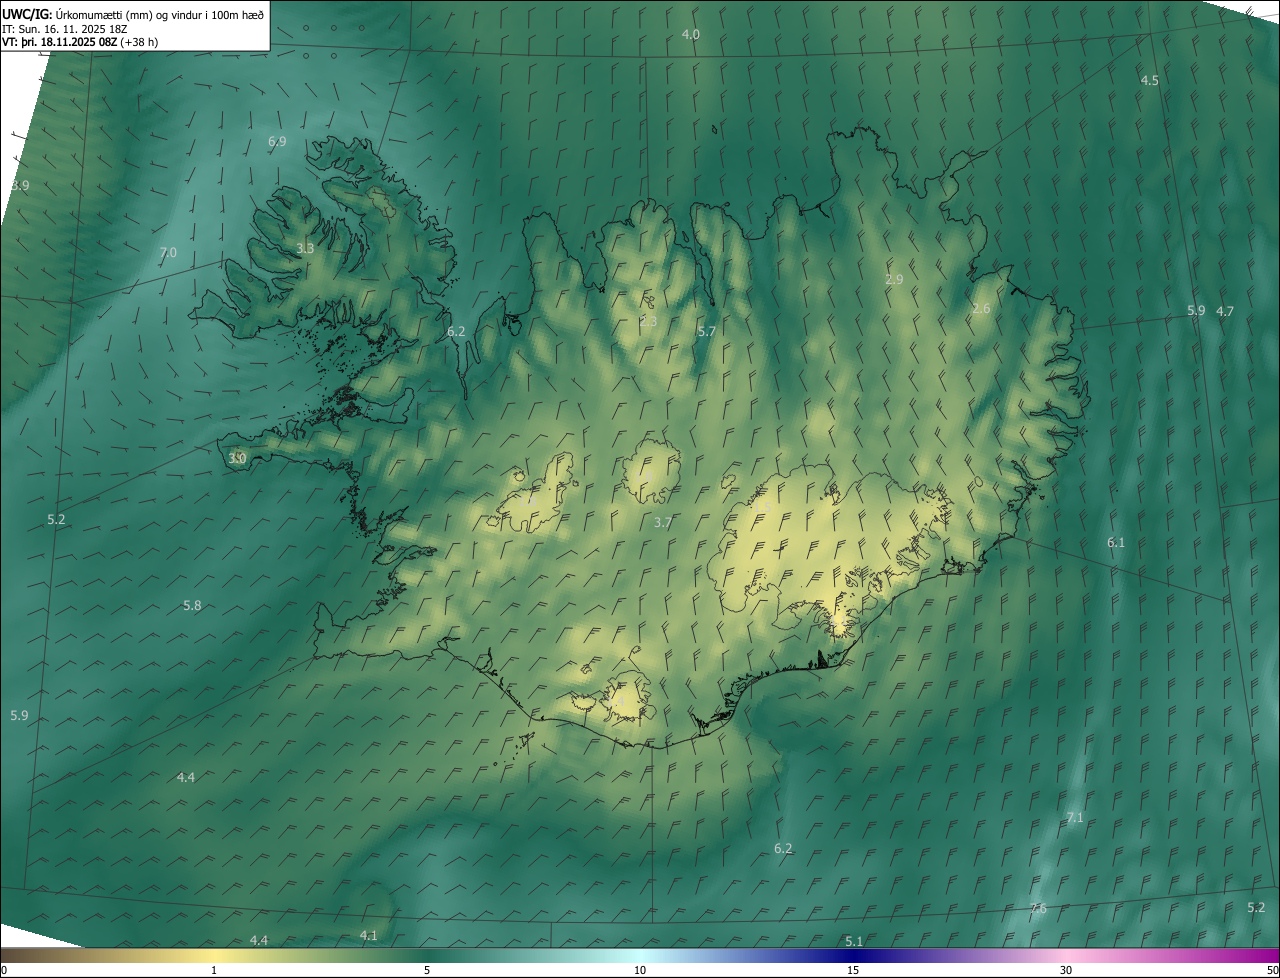Click the map title 'Úrkomumætti (mm) og vindur'
Image resolution: width=1280 pixels, height=978 pixels.
[x=131, y=13]
